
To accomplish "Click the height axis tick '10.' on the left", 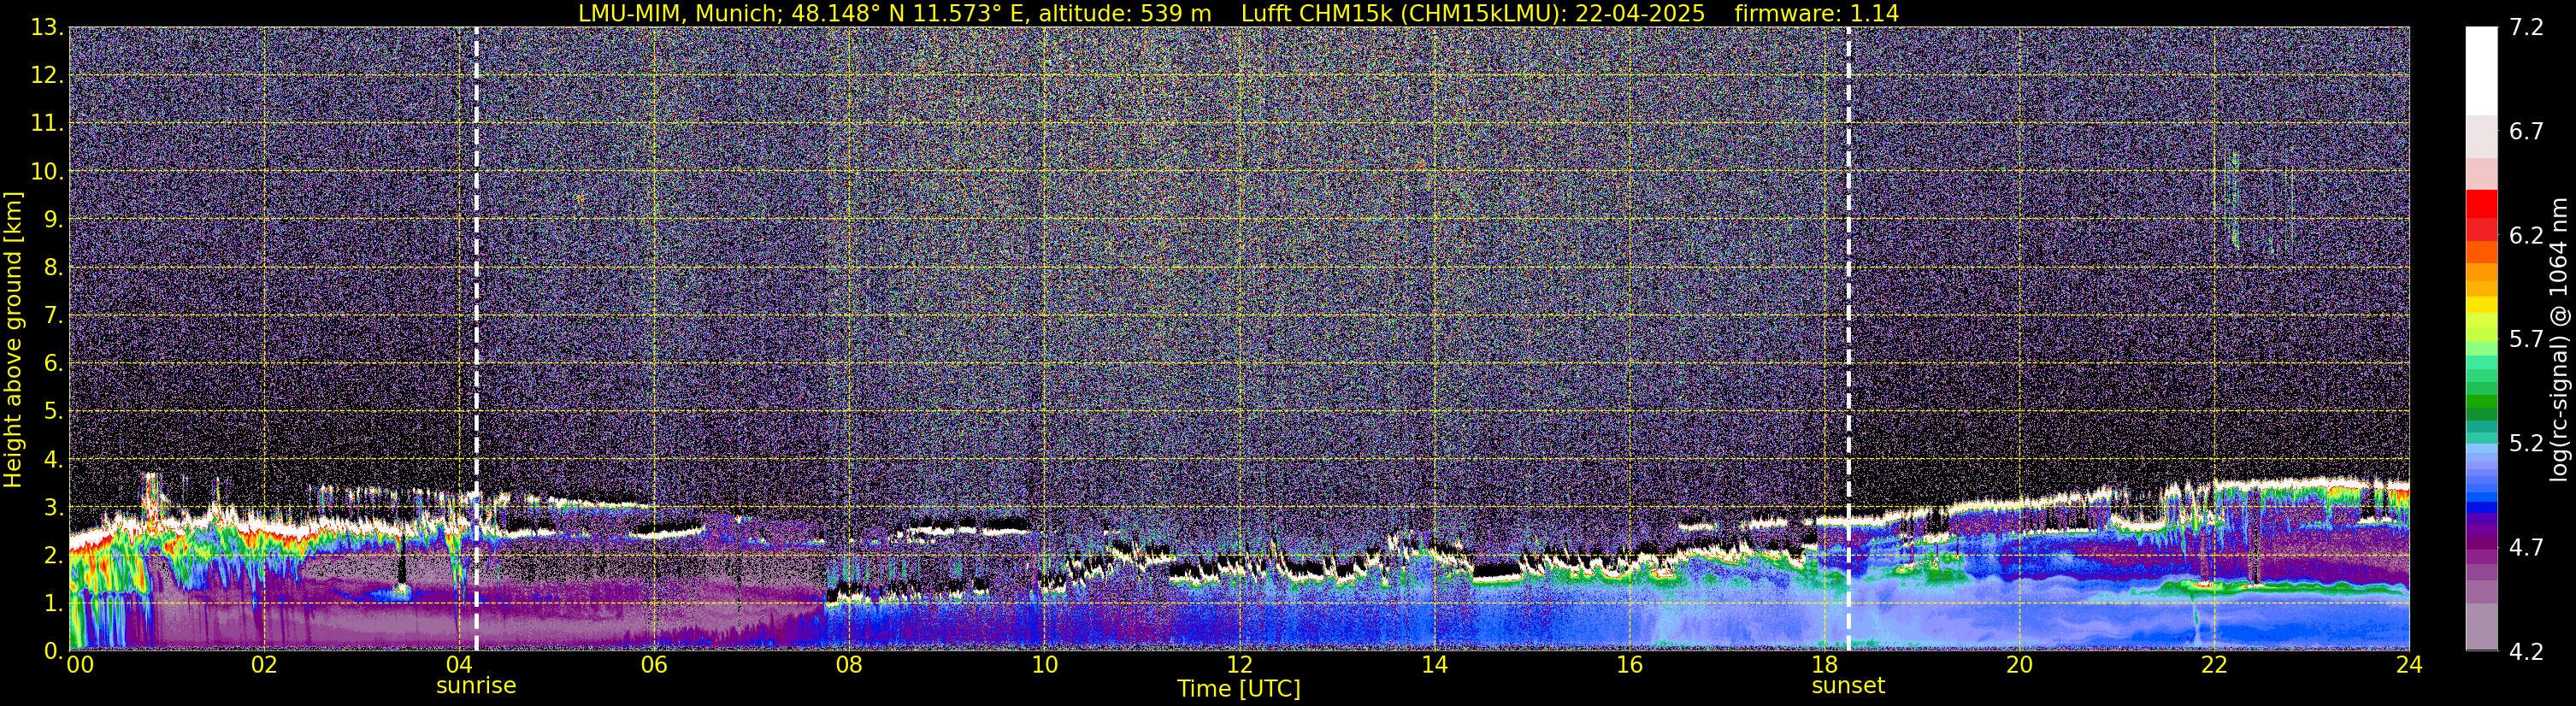I will coord(47,172).
